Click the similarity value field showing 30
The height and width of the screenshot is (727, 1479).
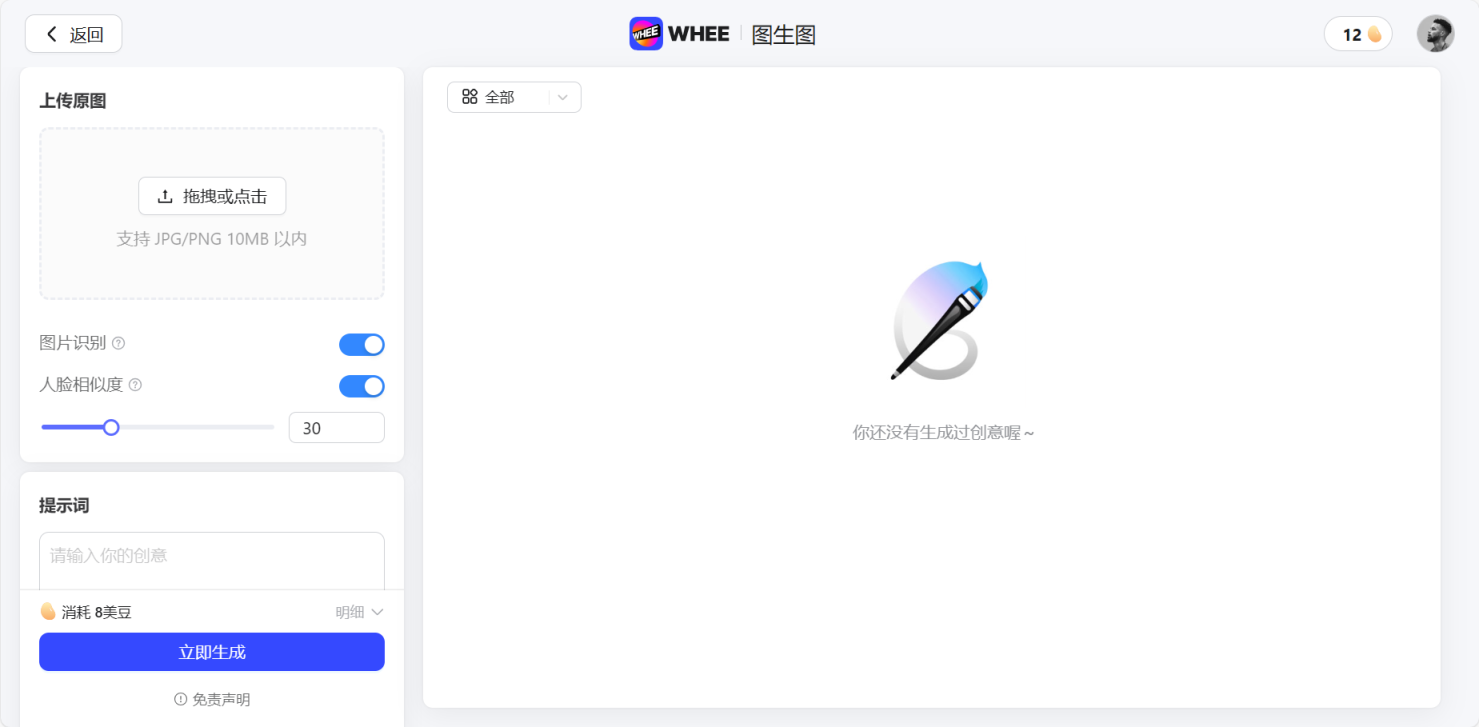pos(336,428)
